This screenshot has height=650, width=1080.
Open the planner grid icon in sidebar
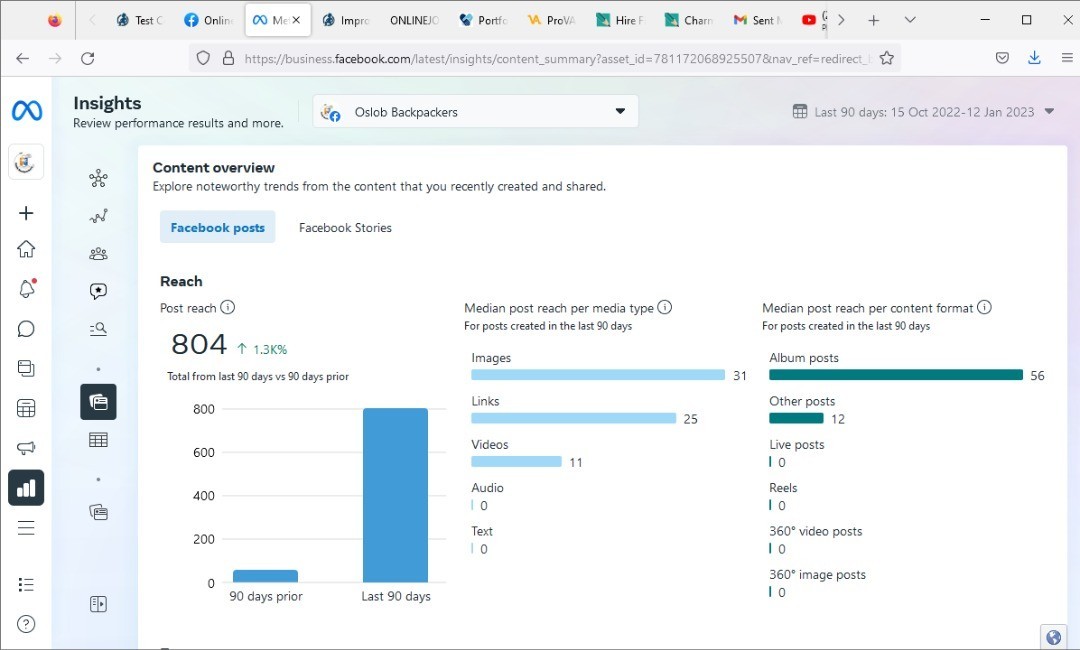tap(25, 408)
